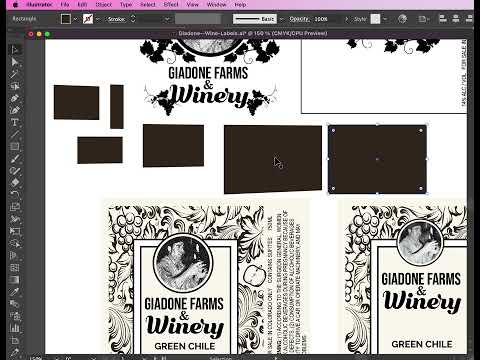480x360 pixels.
Task: Click the Opacity label link
Action: [299, 19]
